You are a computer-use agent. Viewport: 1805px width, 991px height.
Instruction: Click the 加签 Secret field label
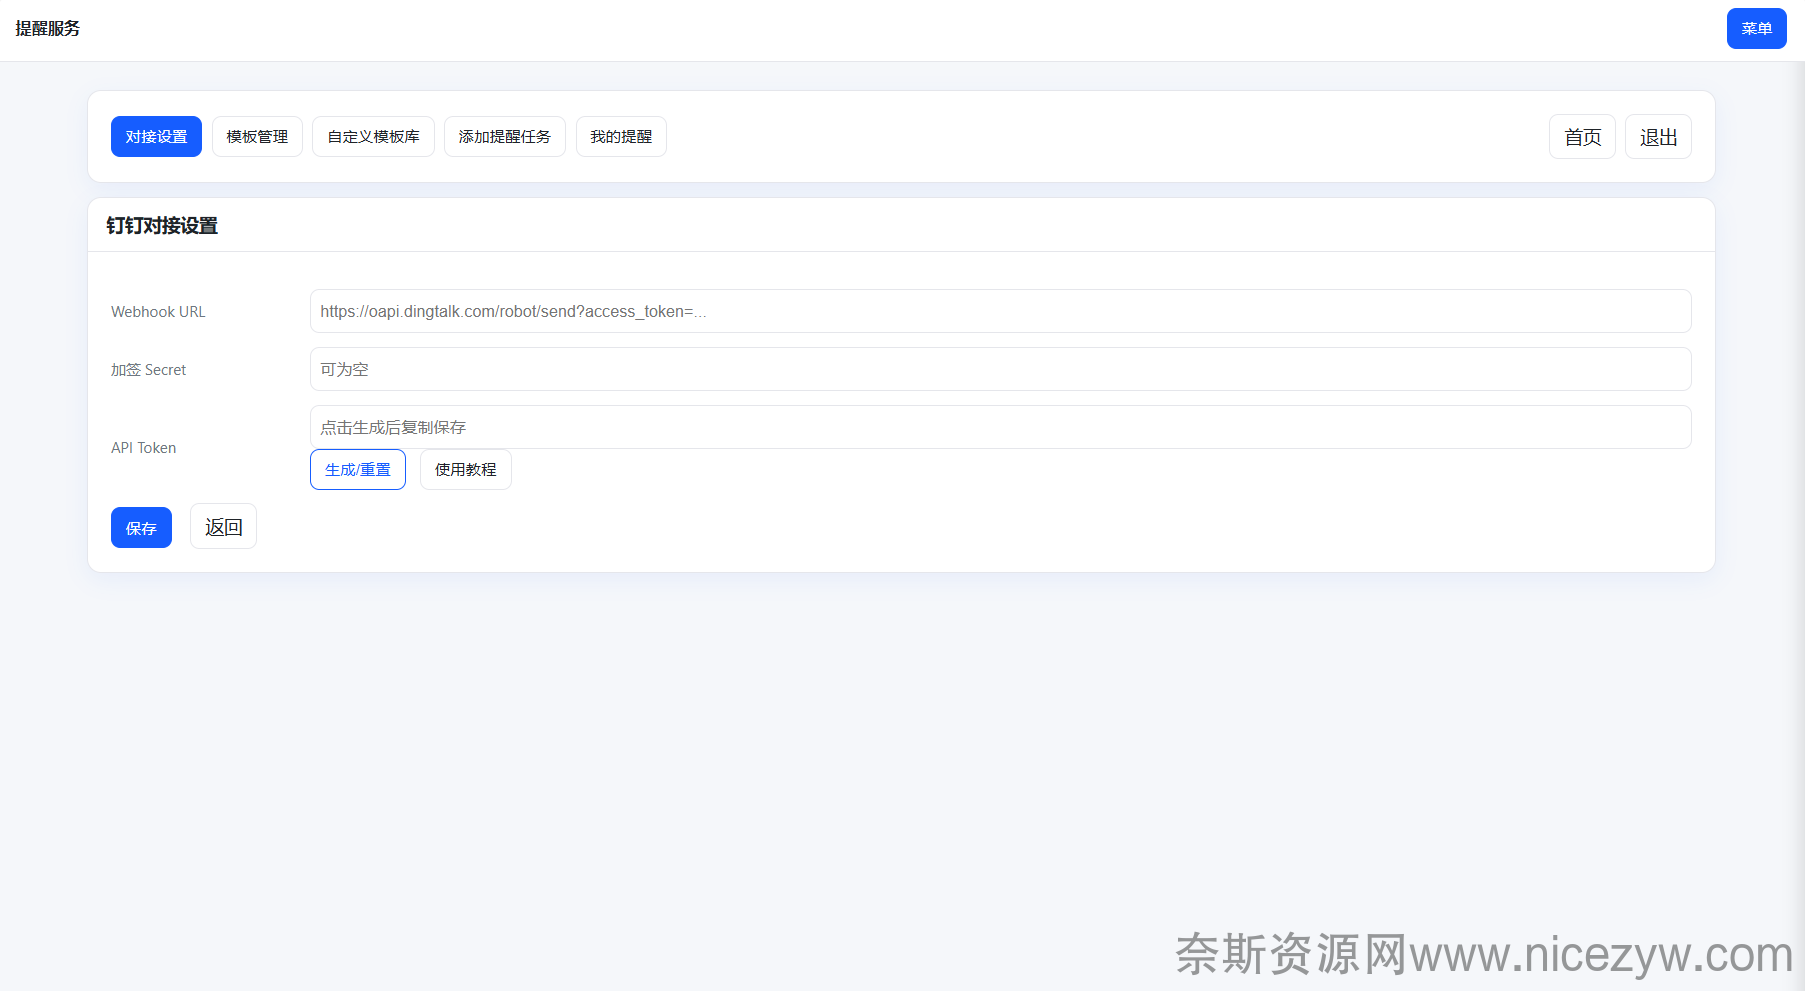coord(148,370)
